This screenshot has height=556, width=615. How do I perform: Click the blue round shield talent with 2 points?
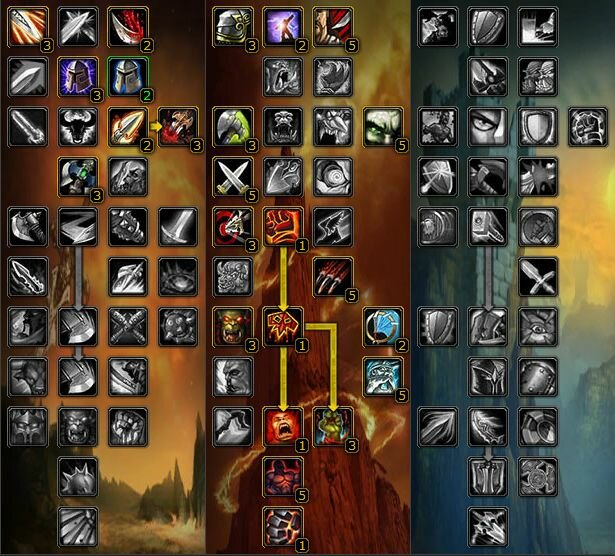point(383,327)
